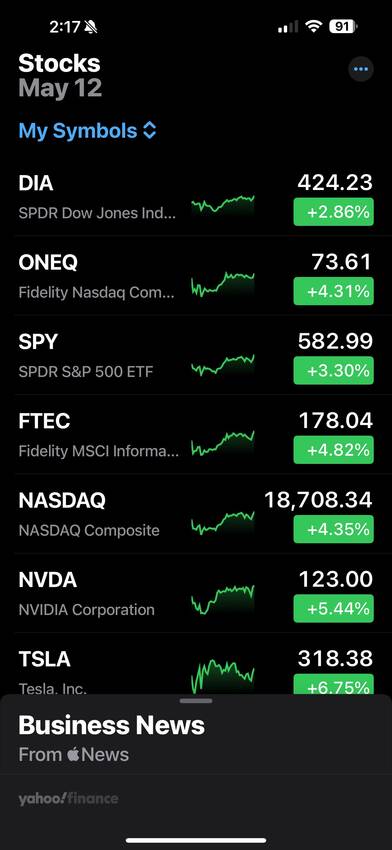Viewport: 392px width, 850px height.
Task: Tap the Business News sheet grabber handle
Action: click(x=196, y=701)
